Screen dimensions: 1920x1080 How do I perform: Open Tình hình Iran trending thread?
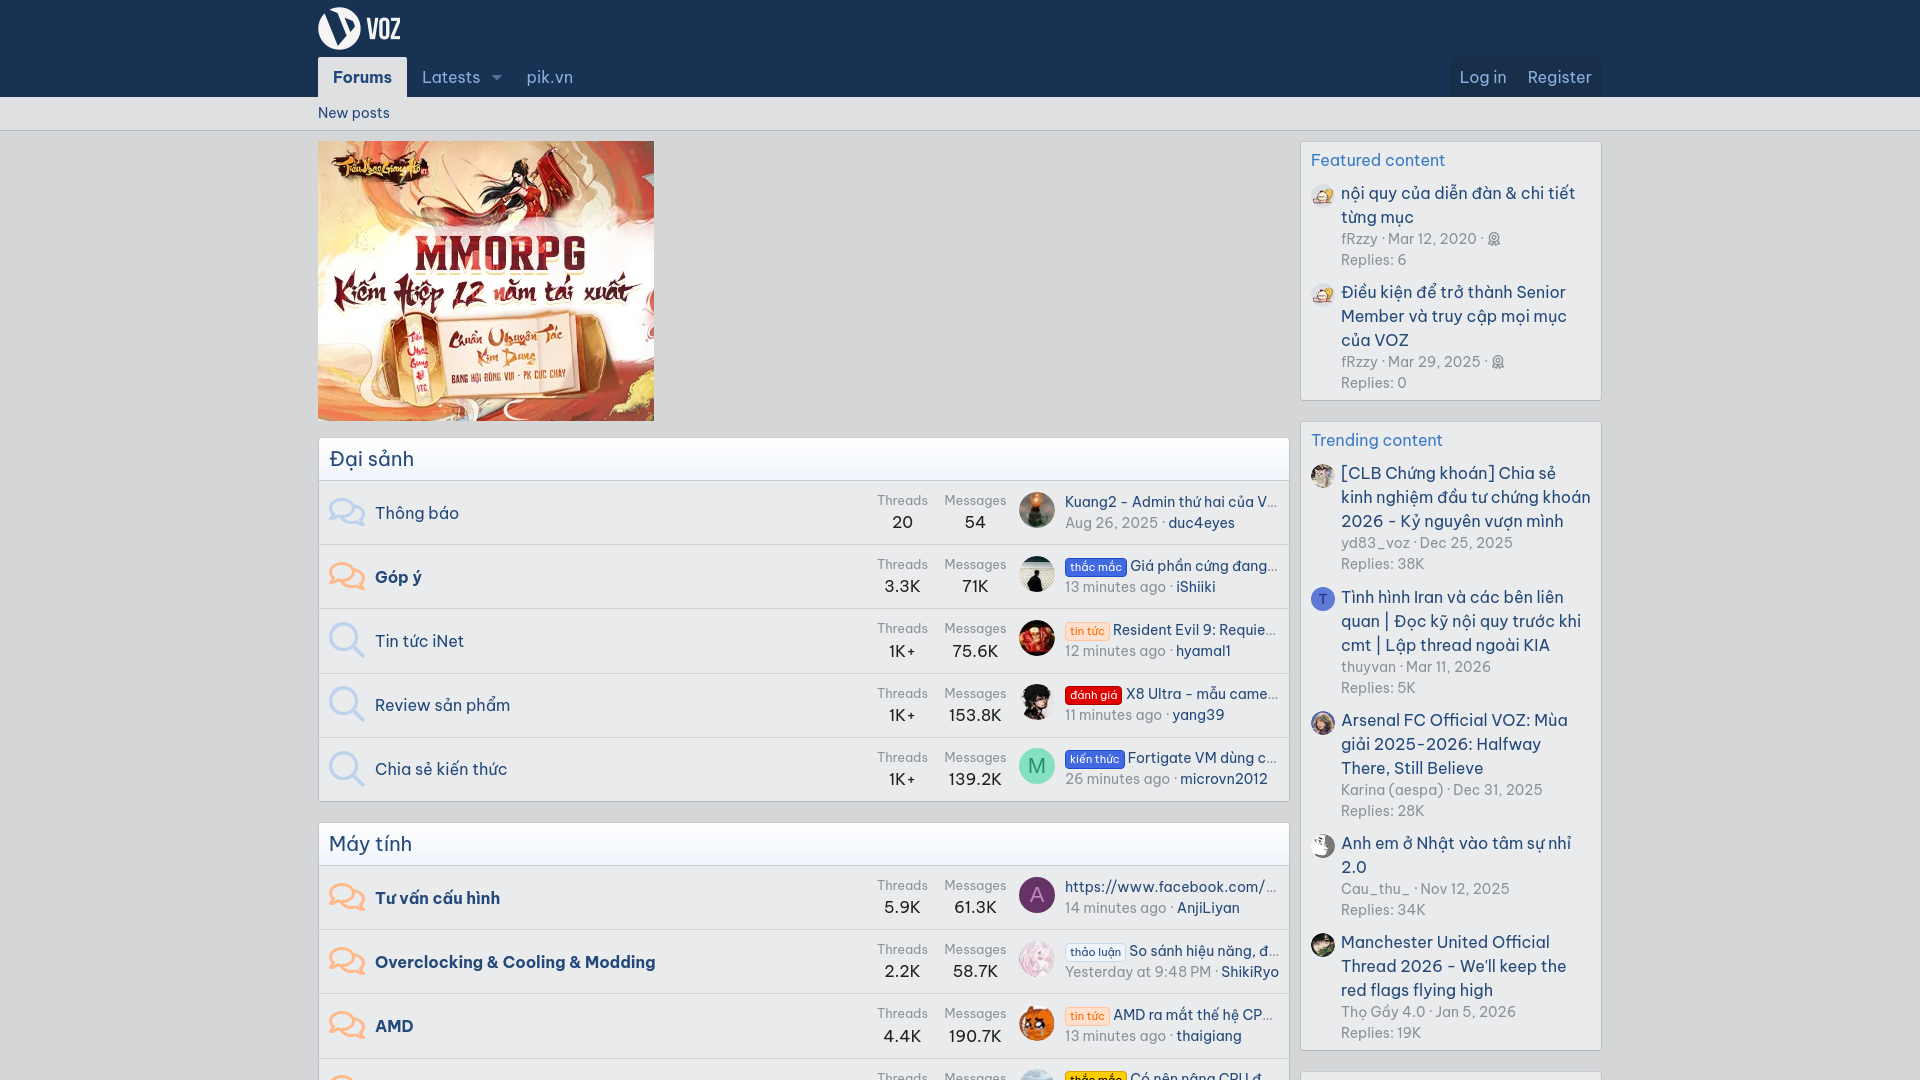click(x=1461, y=621)
